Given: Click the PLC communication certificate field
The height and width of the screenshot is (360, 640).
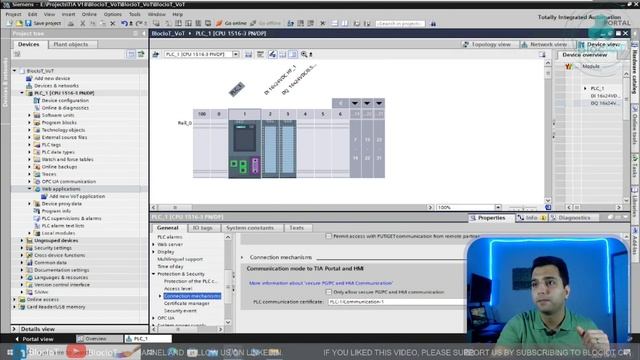Looking at the screenshot, I should (x=397, y=302).
